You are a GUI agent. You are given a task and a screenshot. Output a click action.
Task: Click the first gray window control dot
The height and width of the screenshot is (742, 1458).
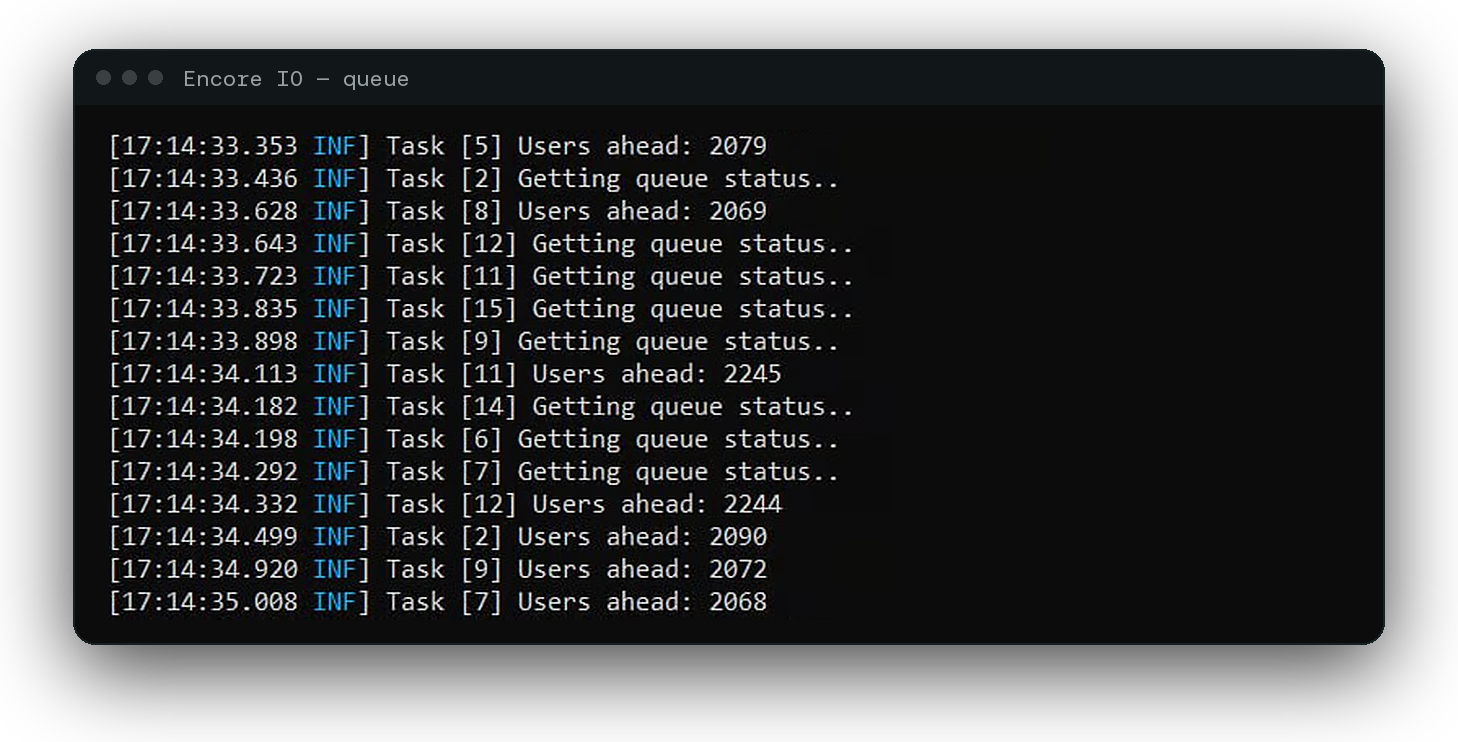coord(104,78)
